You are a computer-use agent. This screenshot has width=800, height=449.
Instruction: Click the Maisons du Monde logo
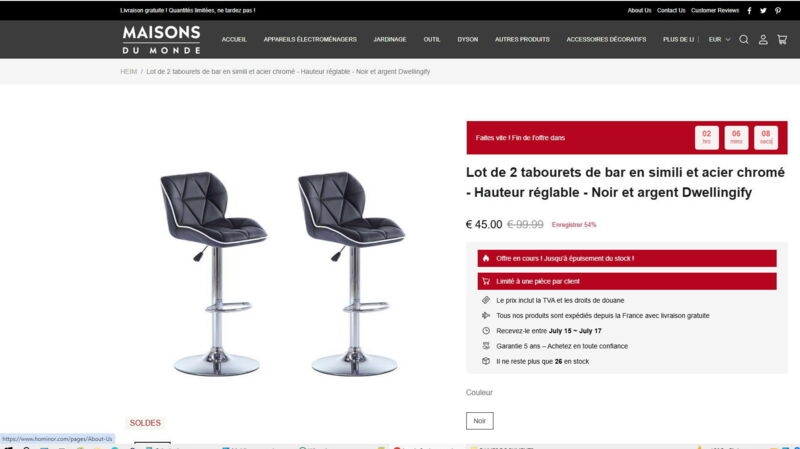click(x=161, y=39)
